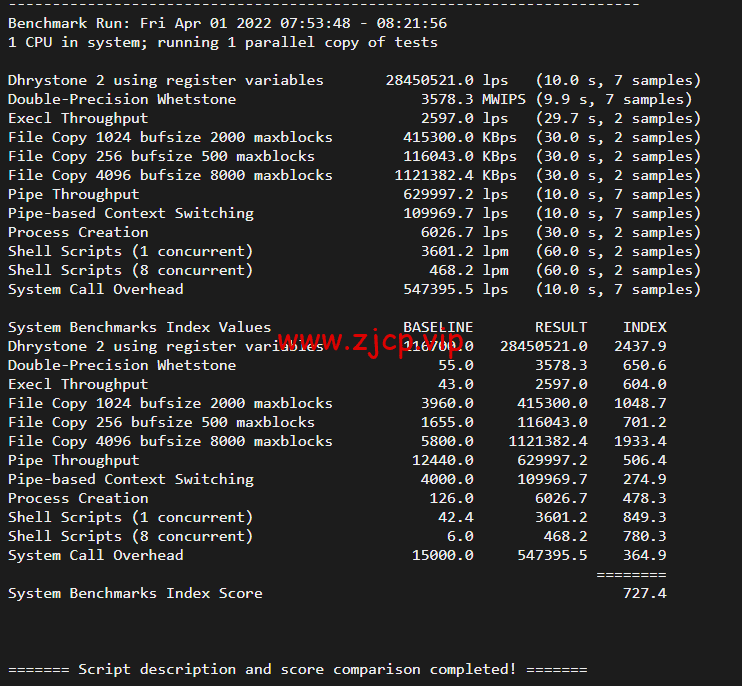Click '(29.7 s, 2 samples)' timing text
The width and height of the screenshot is (742, 686).
tap(618, 118)
